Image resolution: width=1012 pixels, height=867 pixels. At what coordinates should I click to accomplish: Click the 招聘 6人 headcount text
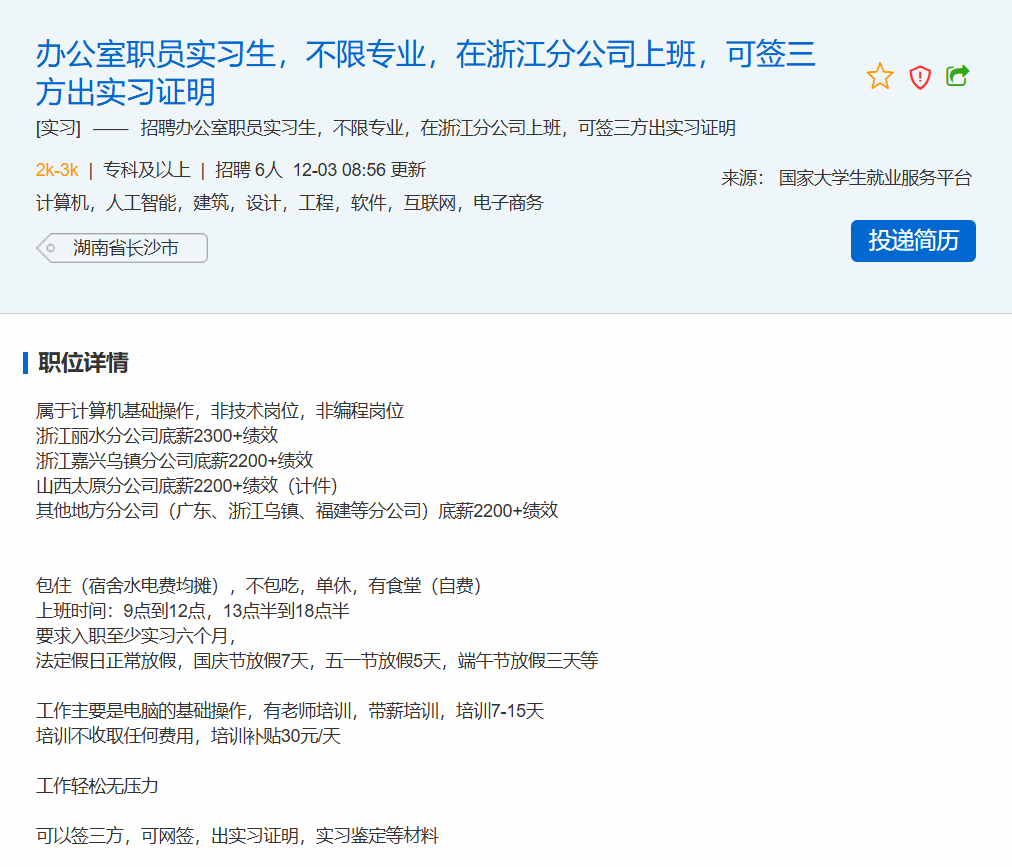tap(249, 169)
